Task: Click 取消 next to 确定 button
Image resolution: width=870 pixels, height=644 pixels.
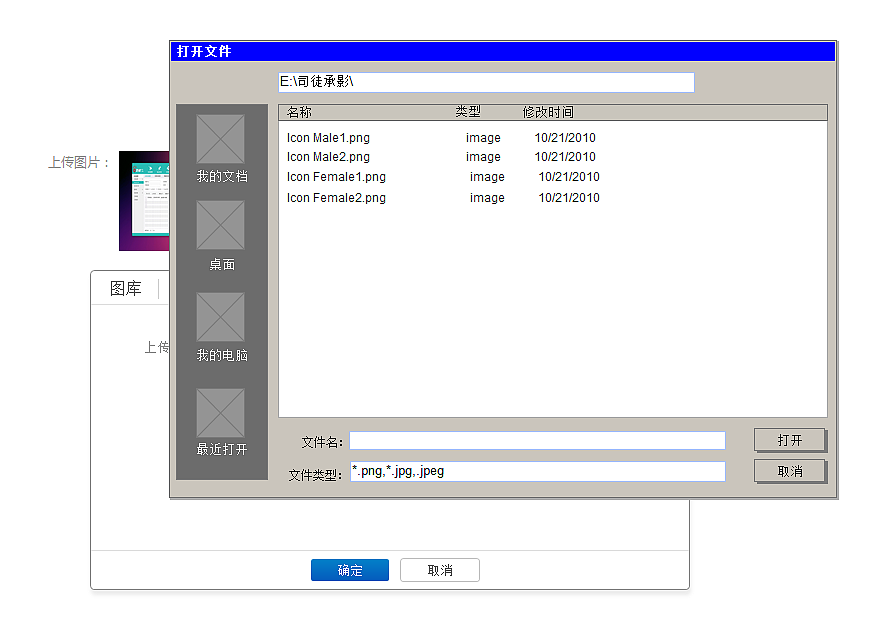Action: click(439, 570)
